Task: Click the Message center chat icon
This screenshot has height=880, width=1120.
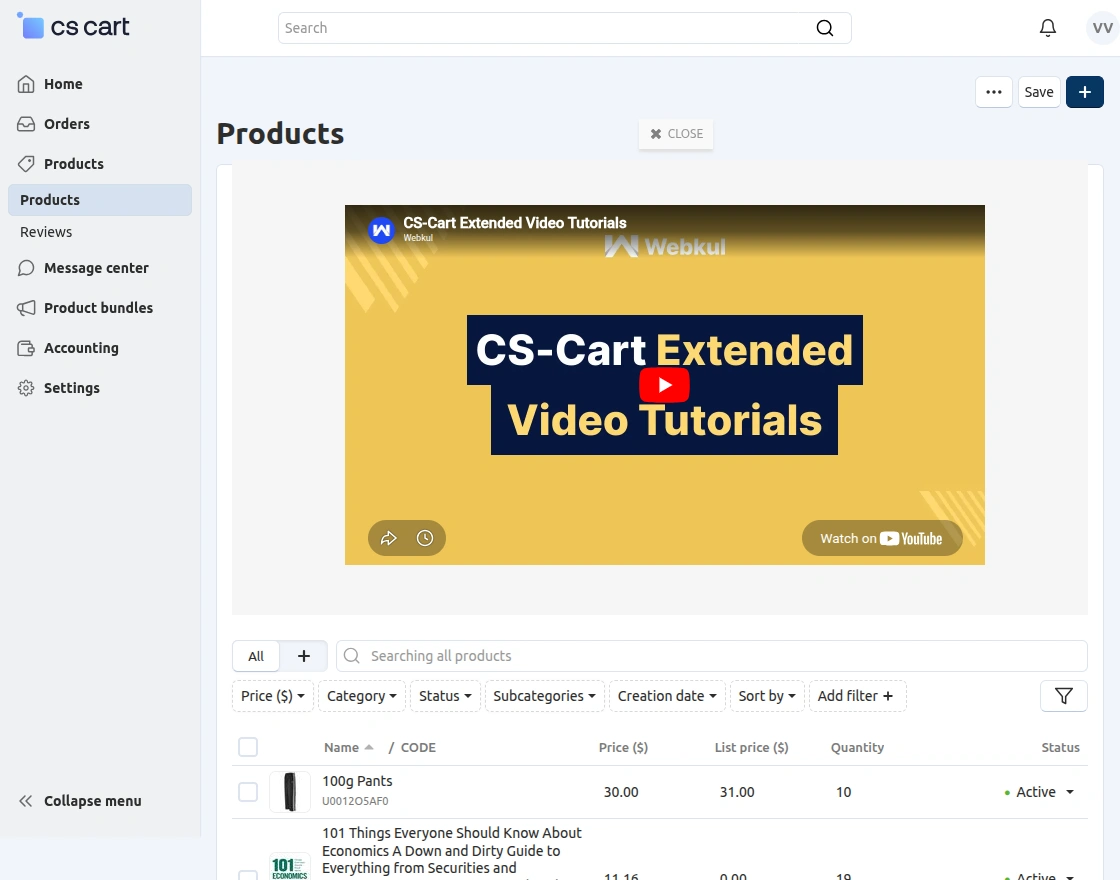Action: 26,268
